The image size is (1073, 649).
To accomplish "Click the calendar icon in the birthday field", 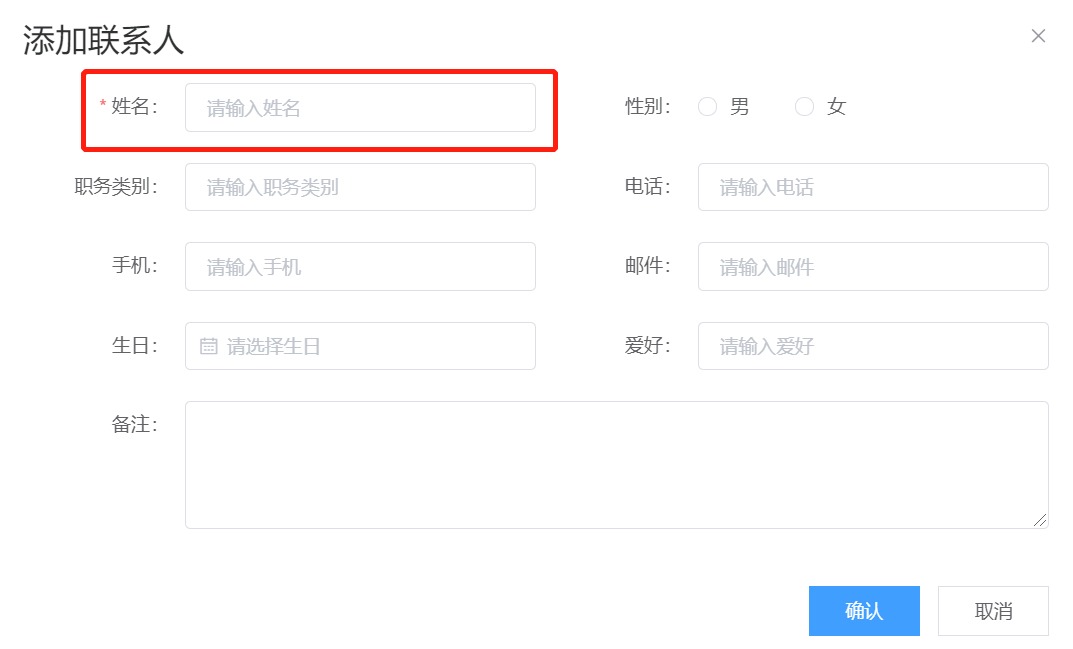I will (208, 347).
